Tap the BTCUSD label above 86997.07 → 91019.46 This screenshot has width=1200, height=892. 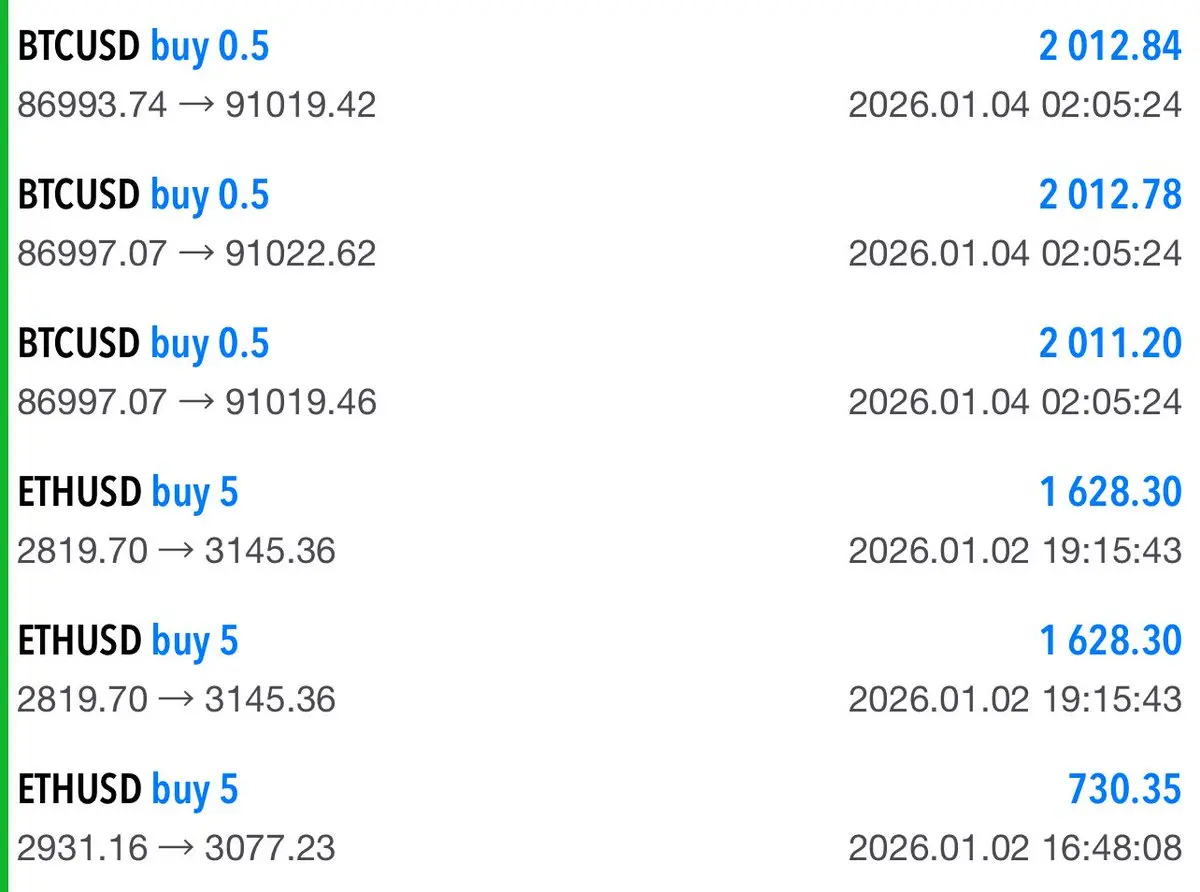[78, 343]
